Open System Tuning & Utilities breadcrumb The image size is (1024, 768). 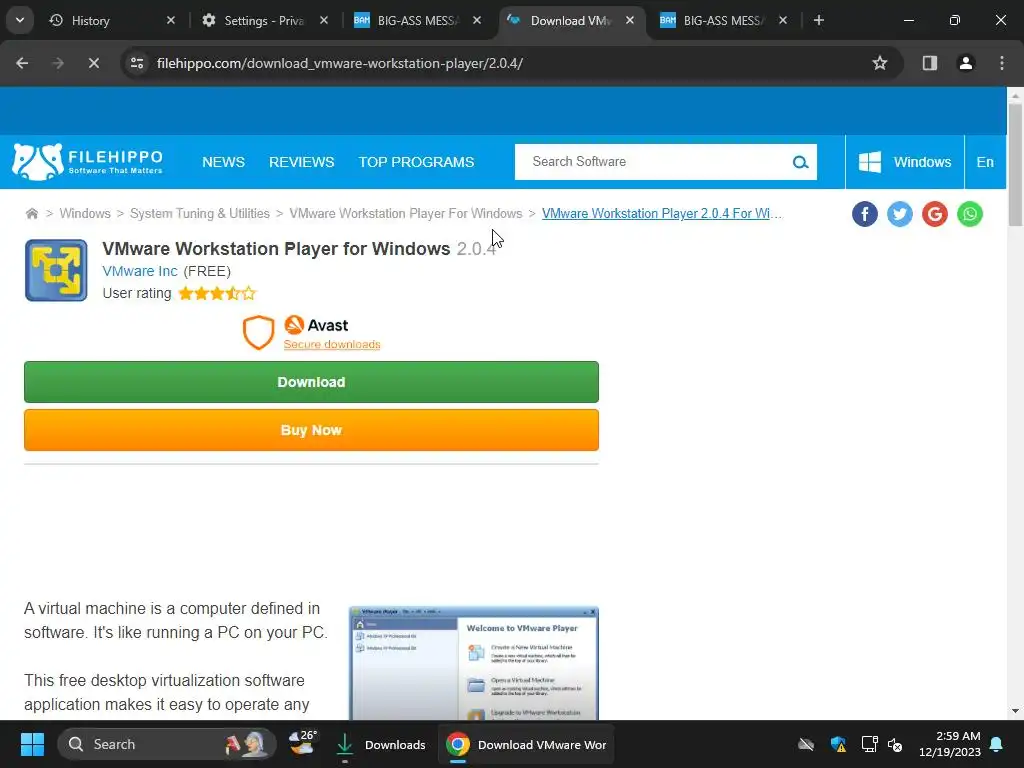click(x=200, y=214)
